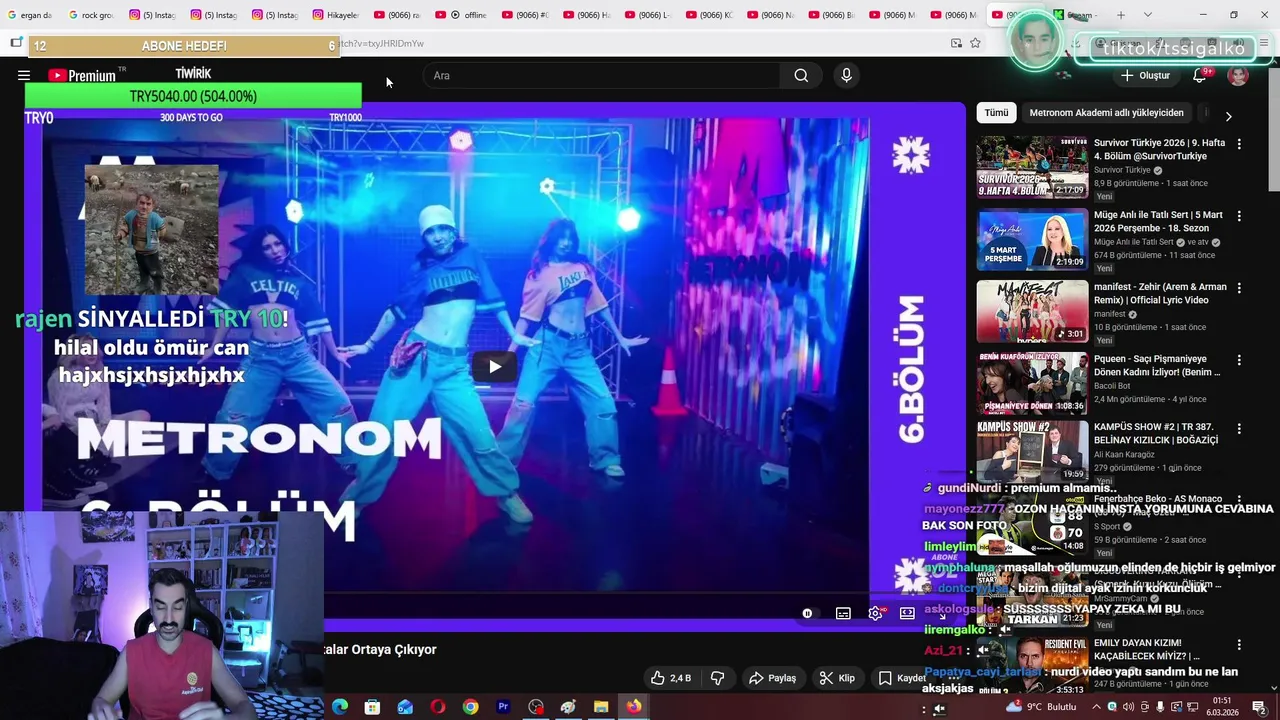Open File Explorer from taskbar
This screenshot has width=1280, height=720.
tap(601, 707)
